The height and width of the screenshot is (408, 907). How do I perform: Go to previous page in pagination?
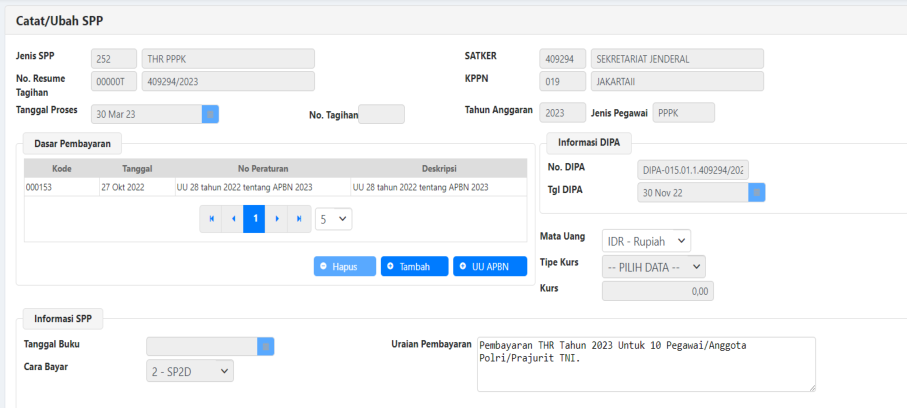233,218
